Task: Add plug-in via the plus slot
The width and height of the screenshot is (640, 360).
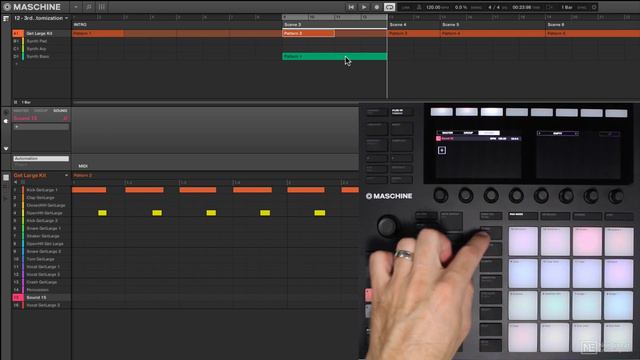Action: (41, 127)
